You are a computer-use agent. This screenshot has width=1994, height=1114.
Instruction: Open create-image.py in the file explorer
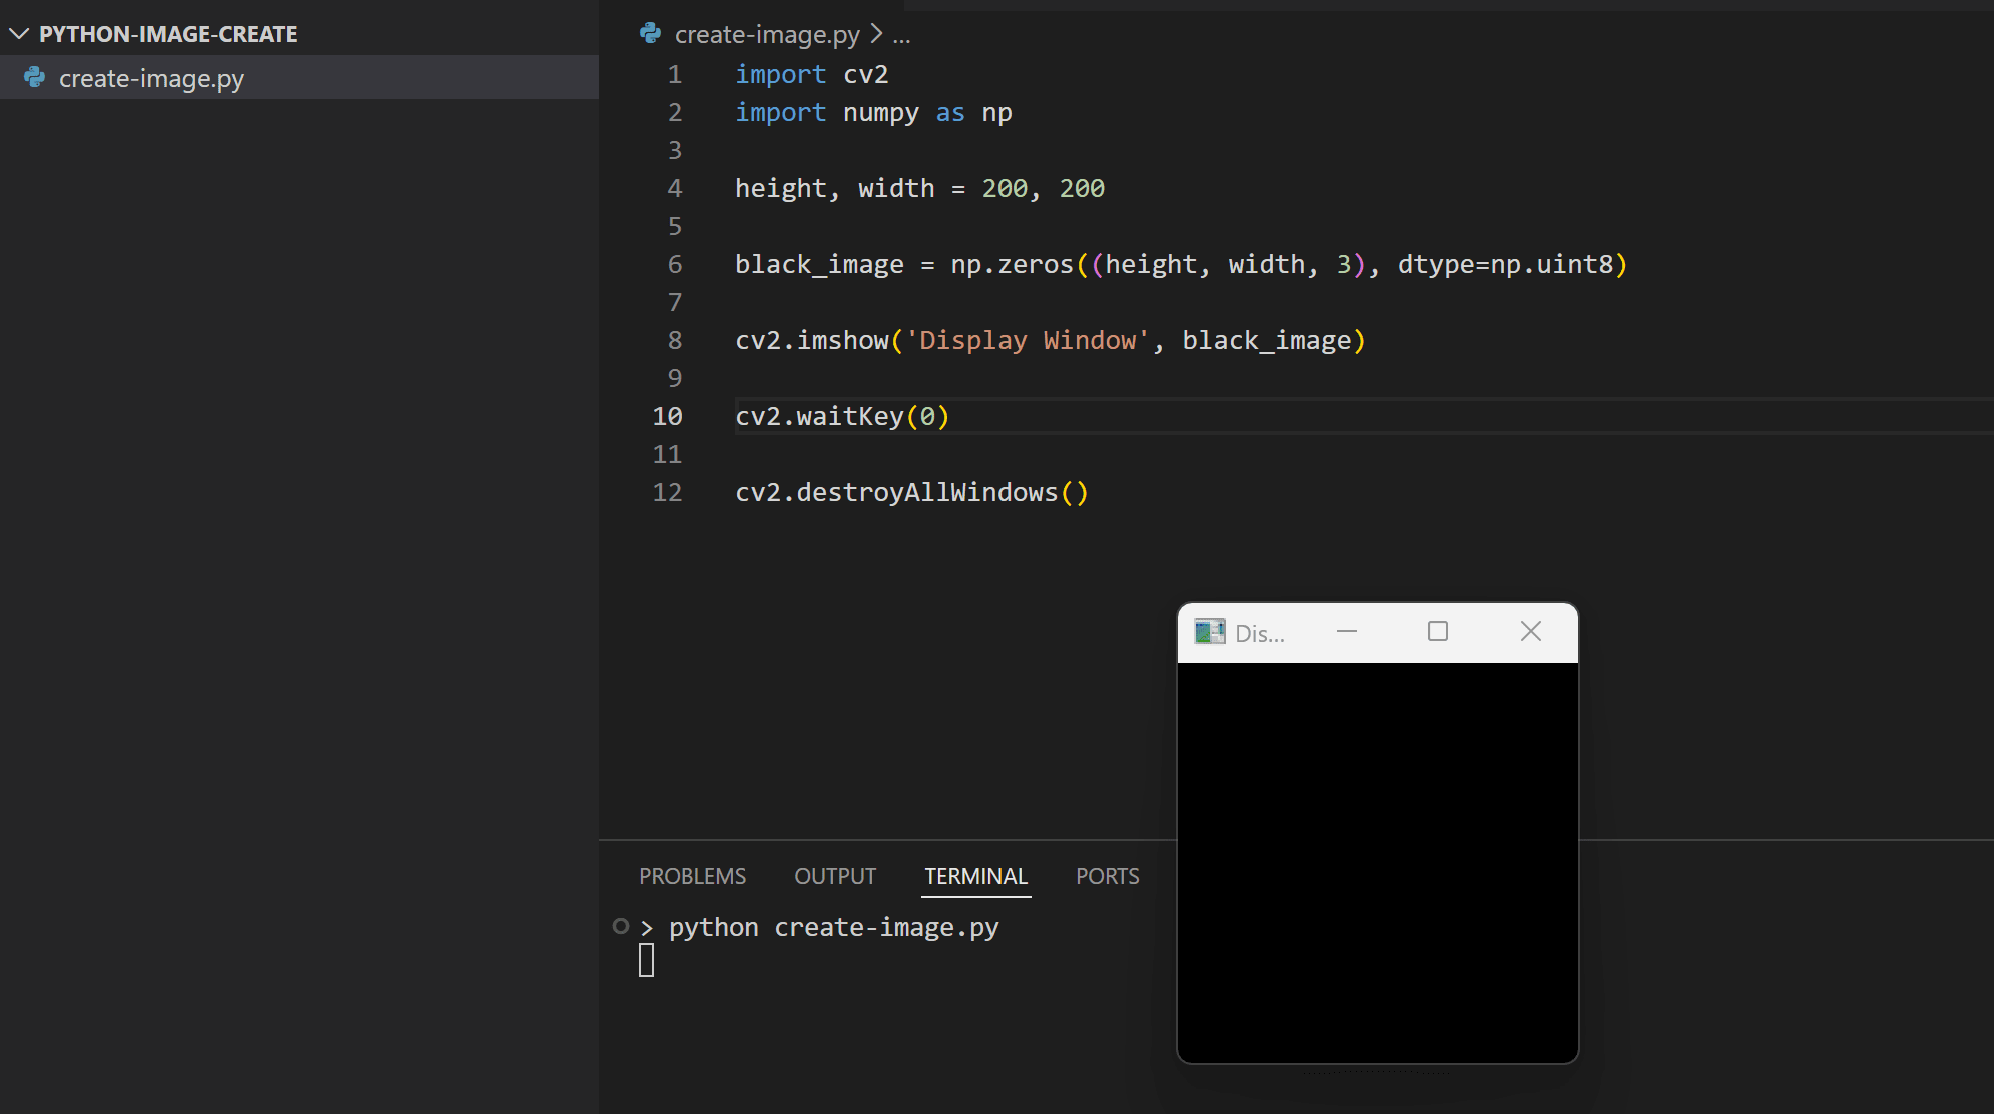151,78
